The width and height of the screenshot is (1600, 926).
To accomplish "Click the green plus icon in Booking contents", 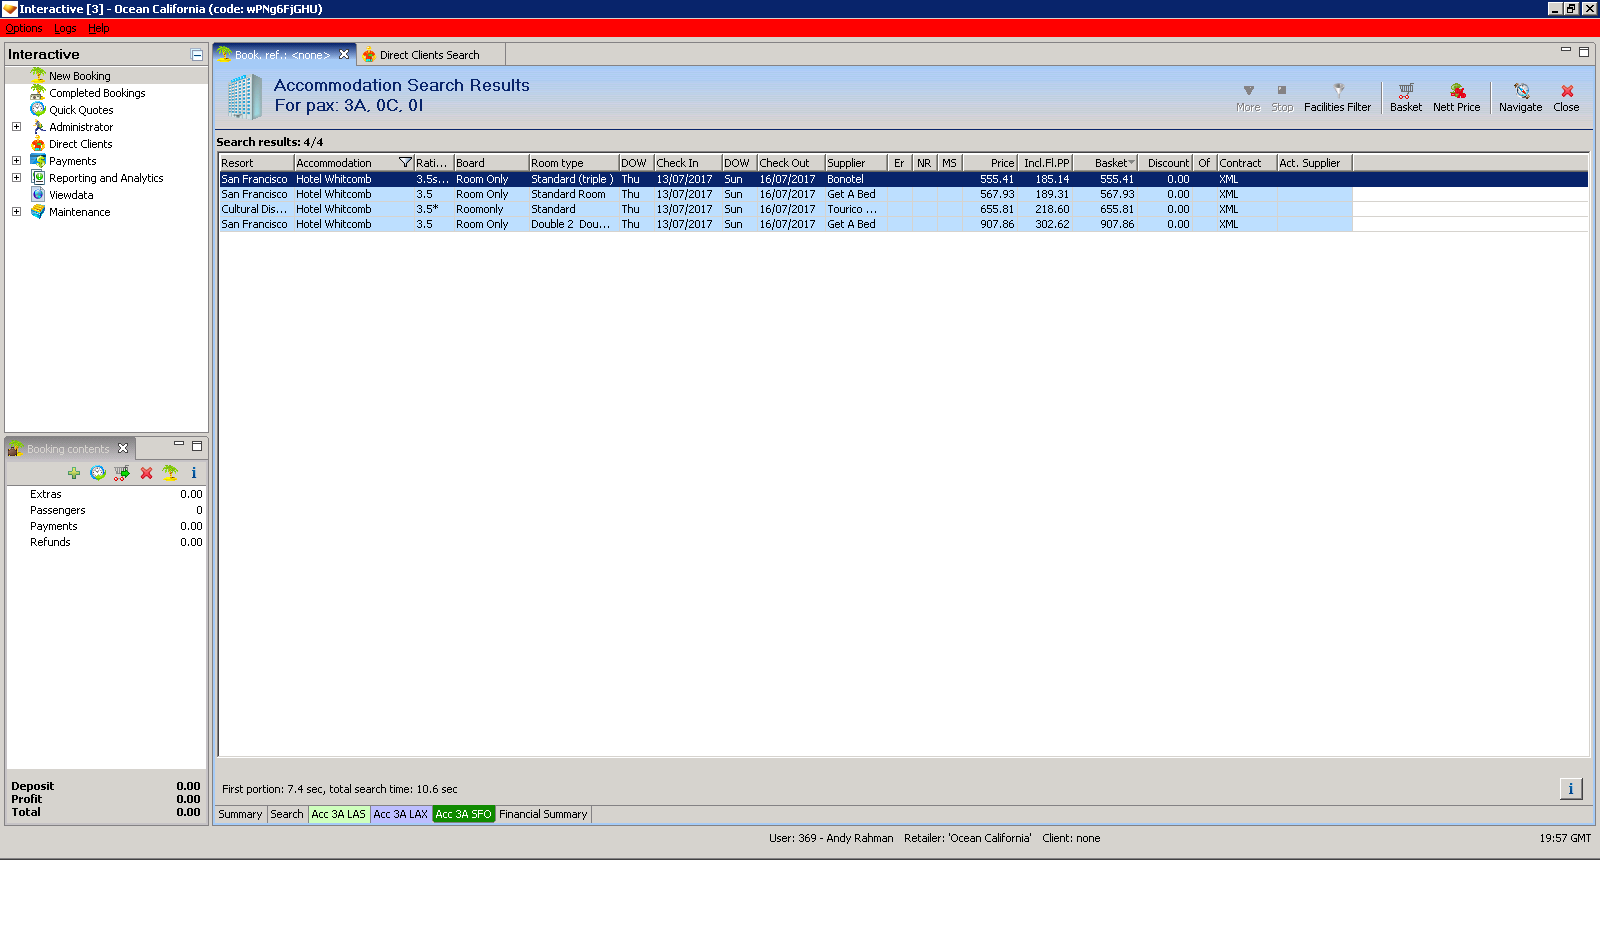I will 74,473.
